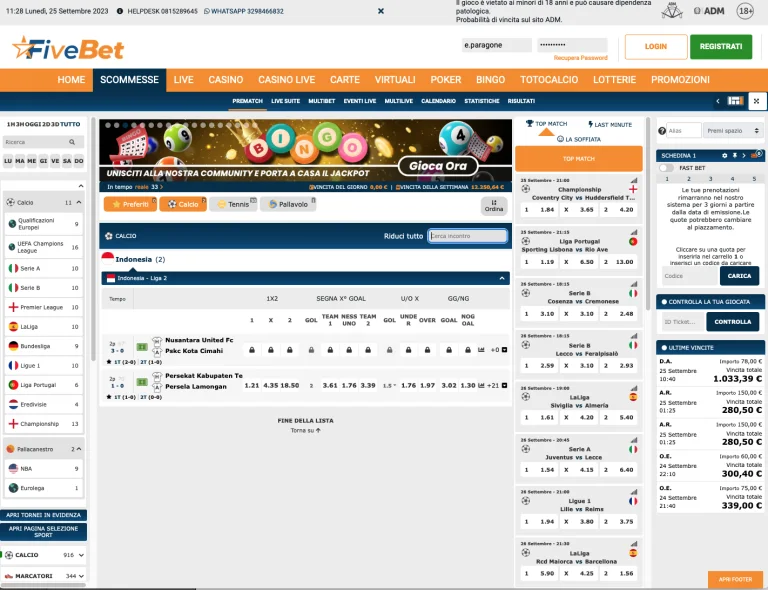
Task: Focus the ID Ticket input field
Action: pyautogui.click(x=683, y=322)
